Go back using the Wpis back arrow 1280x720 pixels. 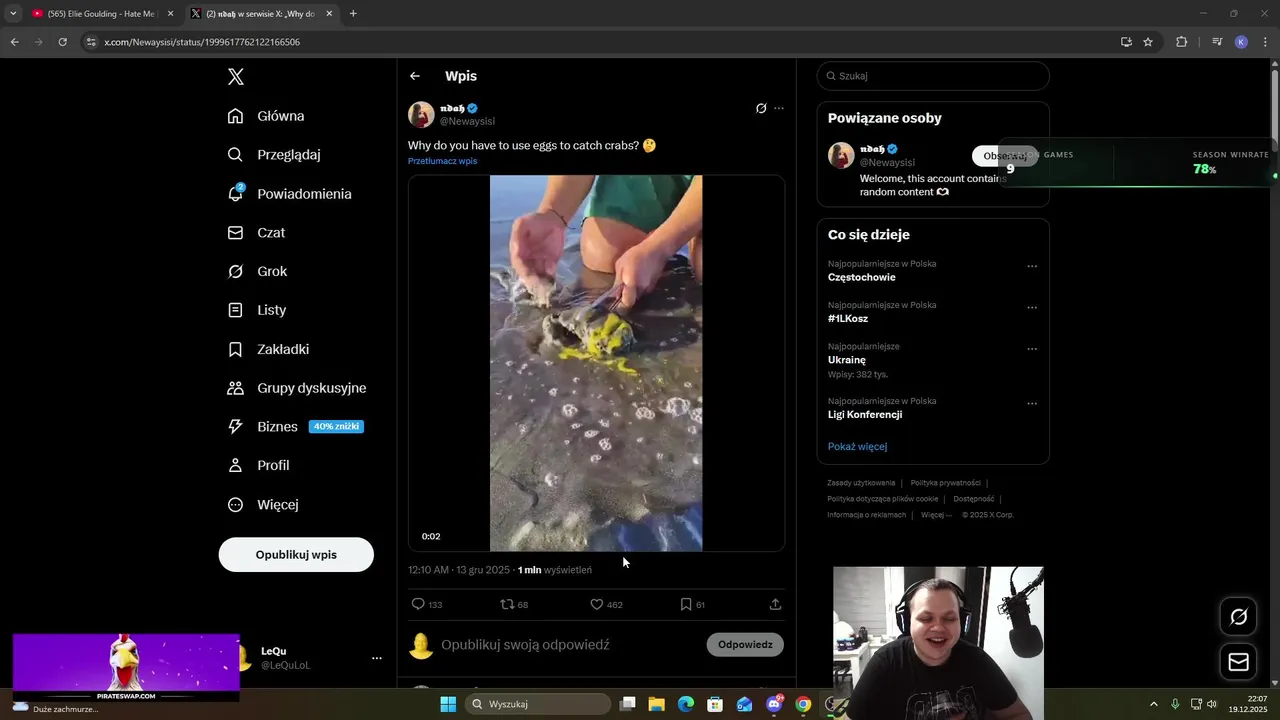click(415, 76)
